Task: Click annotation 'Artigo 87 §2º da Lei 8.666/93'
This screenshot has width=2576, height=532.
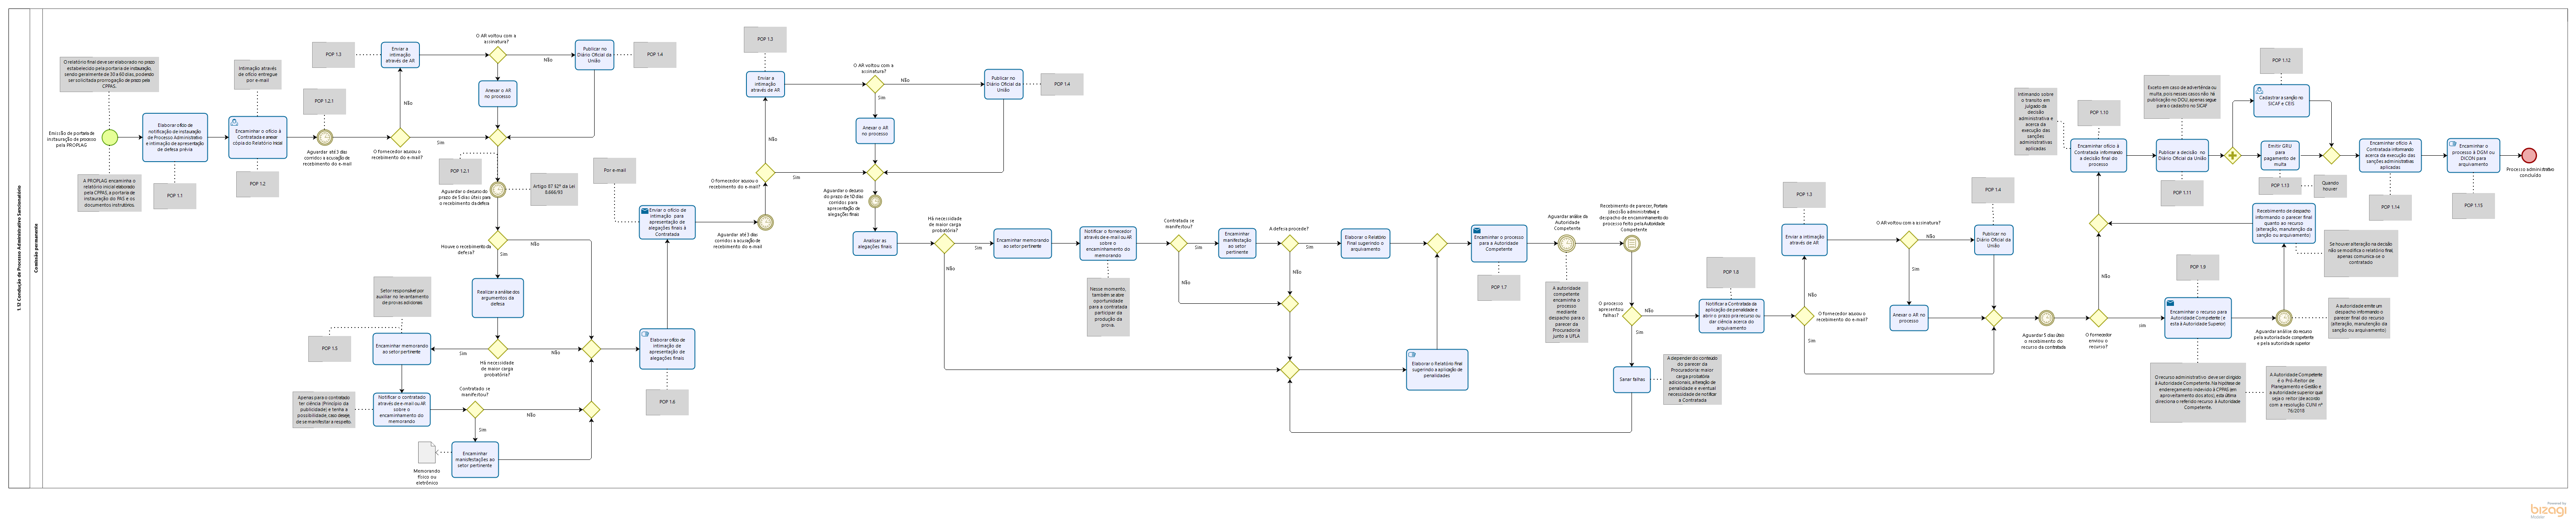Action: 554,189
